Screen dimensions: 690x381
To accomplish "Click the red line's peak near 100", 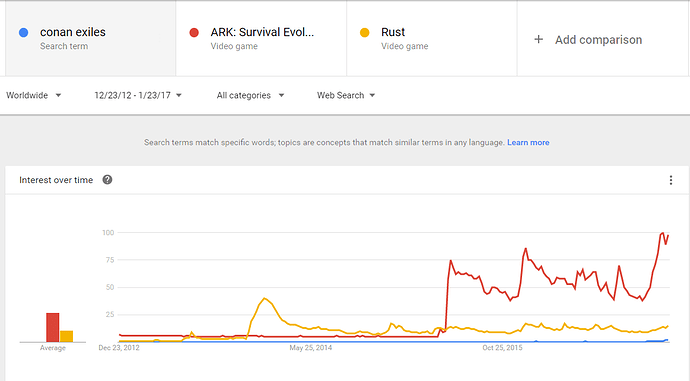I will (x=662, y=233).
